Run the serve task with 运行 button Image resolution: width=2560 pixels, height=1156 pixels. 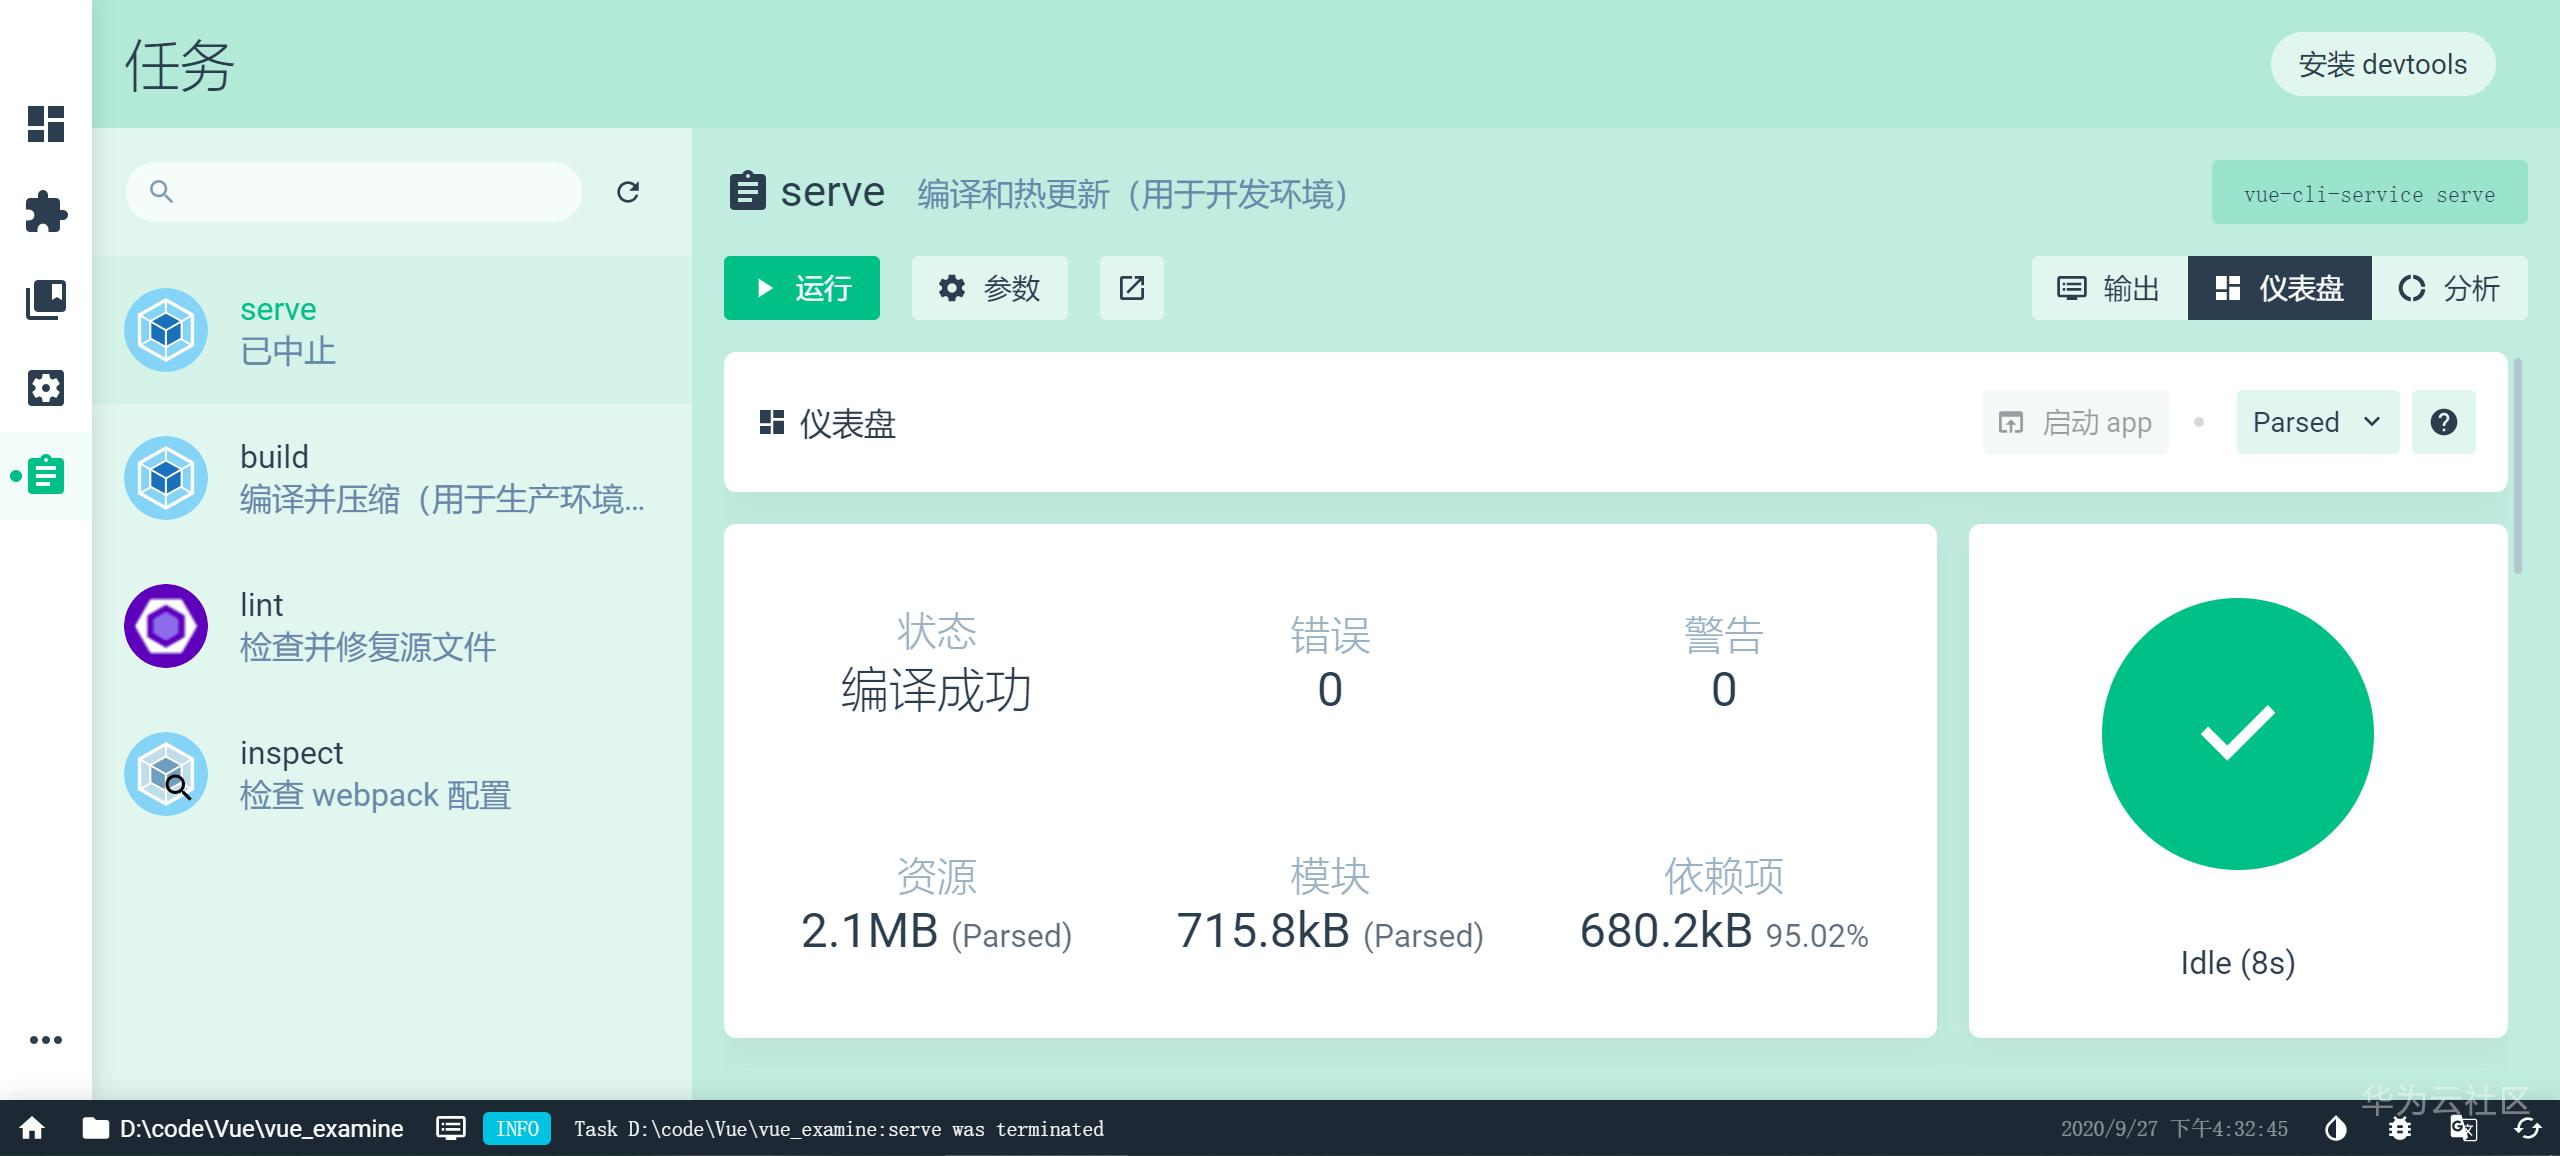pos(801,288)
